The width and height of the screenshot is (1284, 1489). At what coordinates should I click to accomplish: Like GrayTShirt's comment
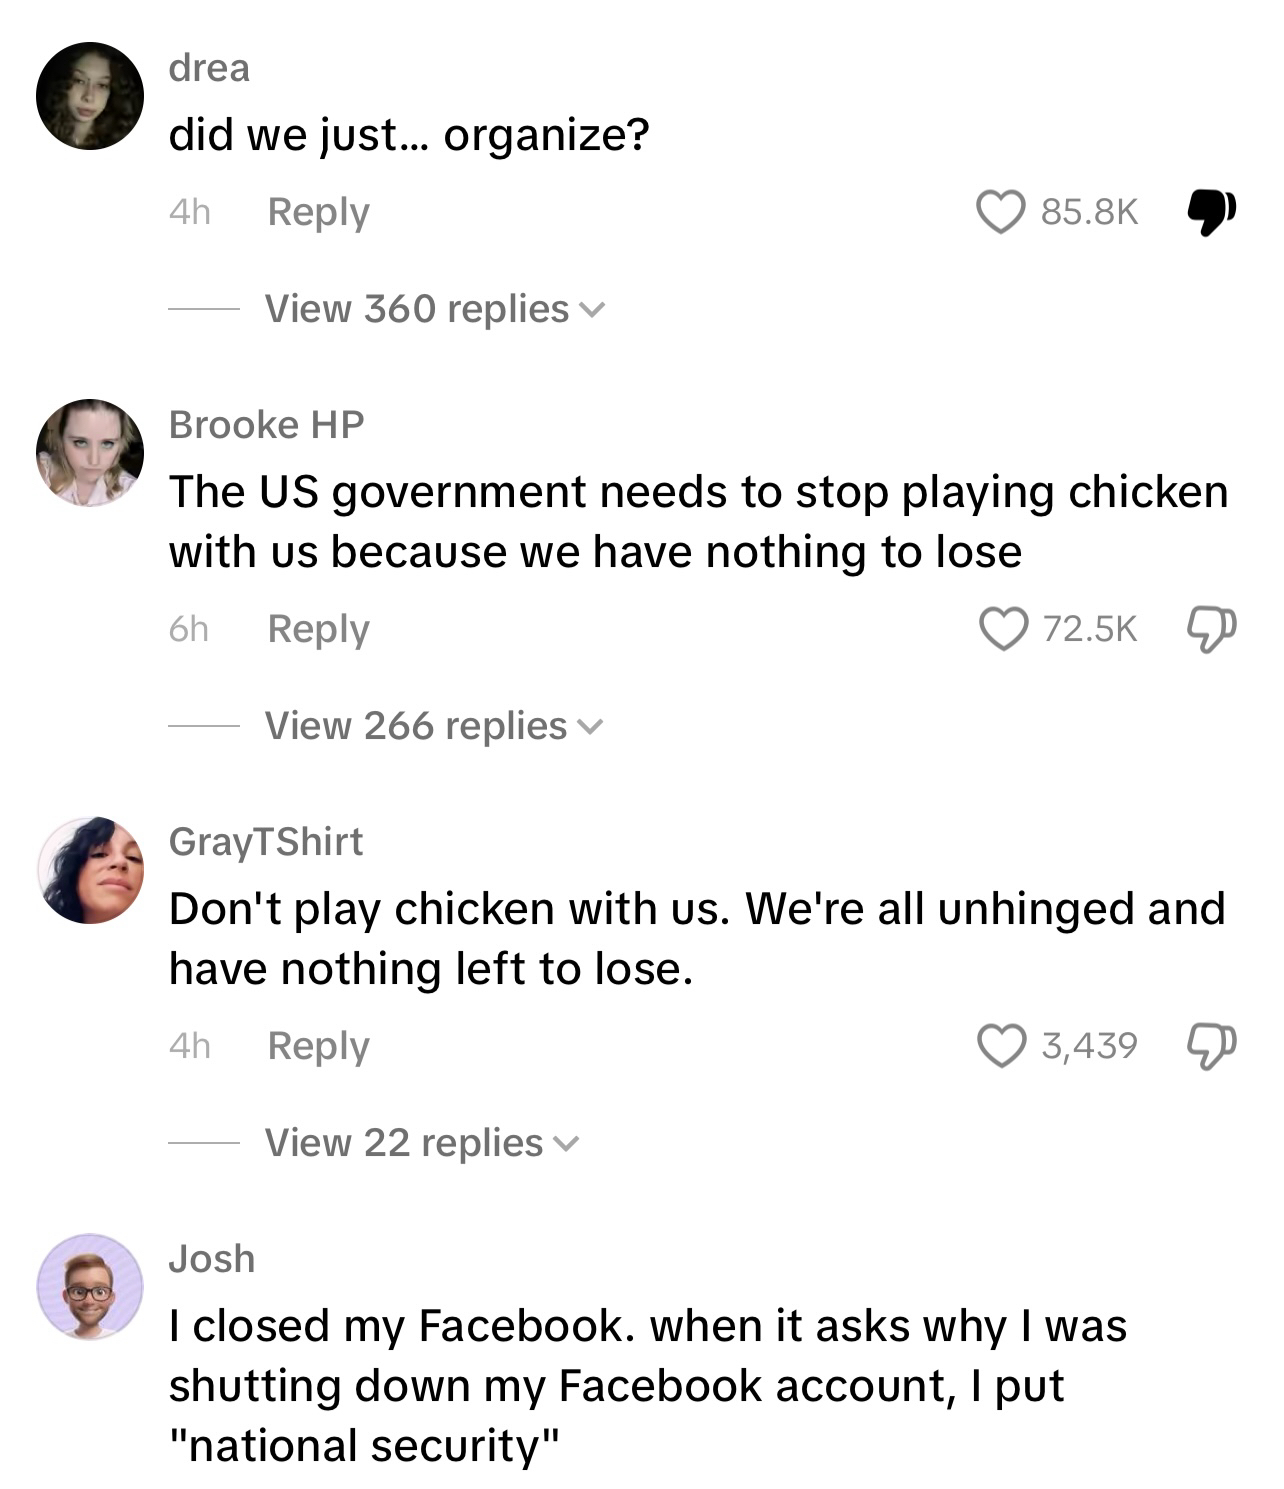coord(1001,1046)
